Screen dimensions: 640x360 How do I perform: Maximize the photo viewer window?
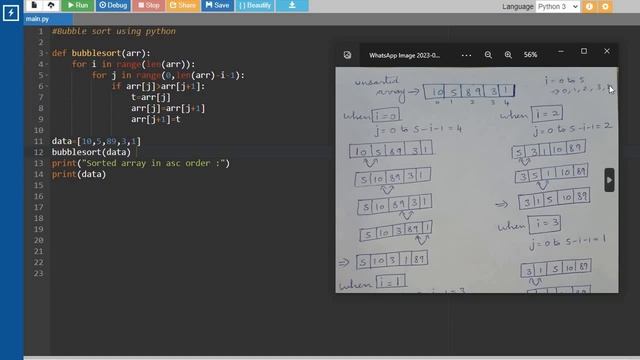click(584, 51)
